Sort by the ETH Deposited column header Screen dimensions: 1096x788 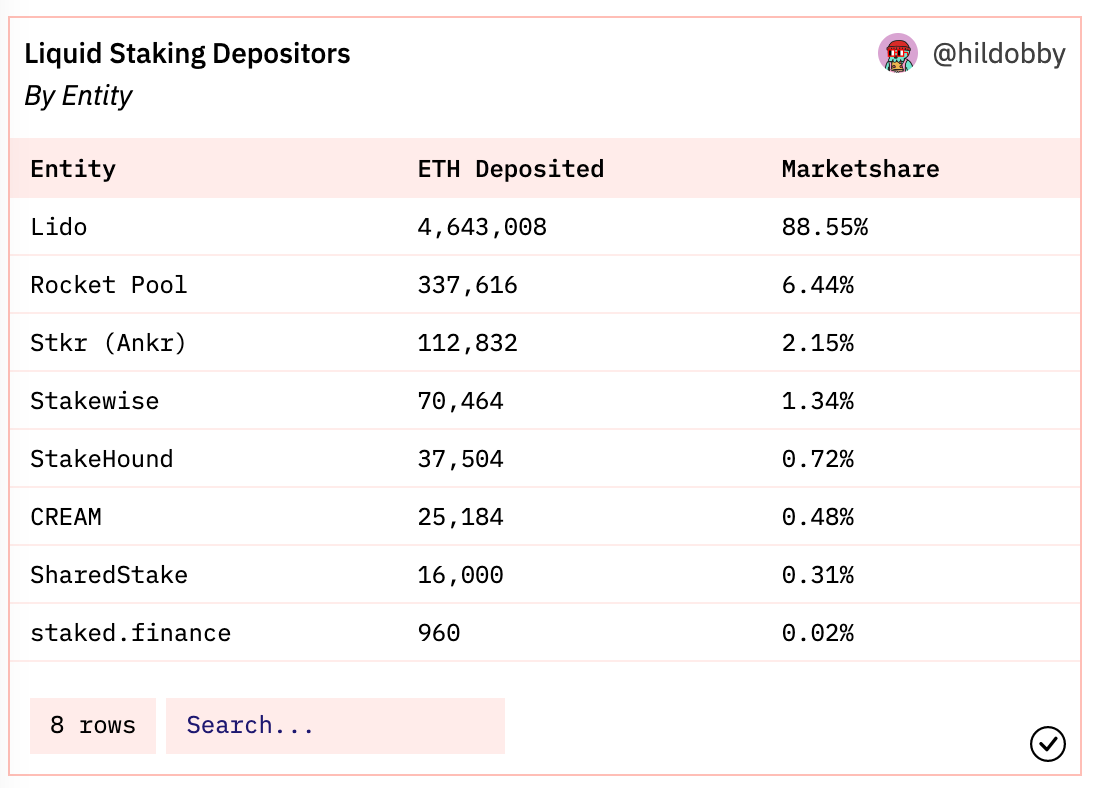point(511,169)
